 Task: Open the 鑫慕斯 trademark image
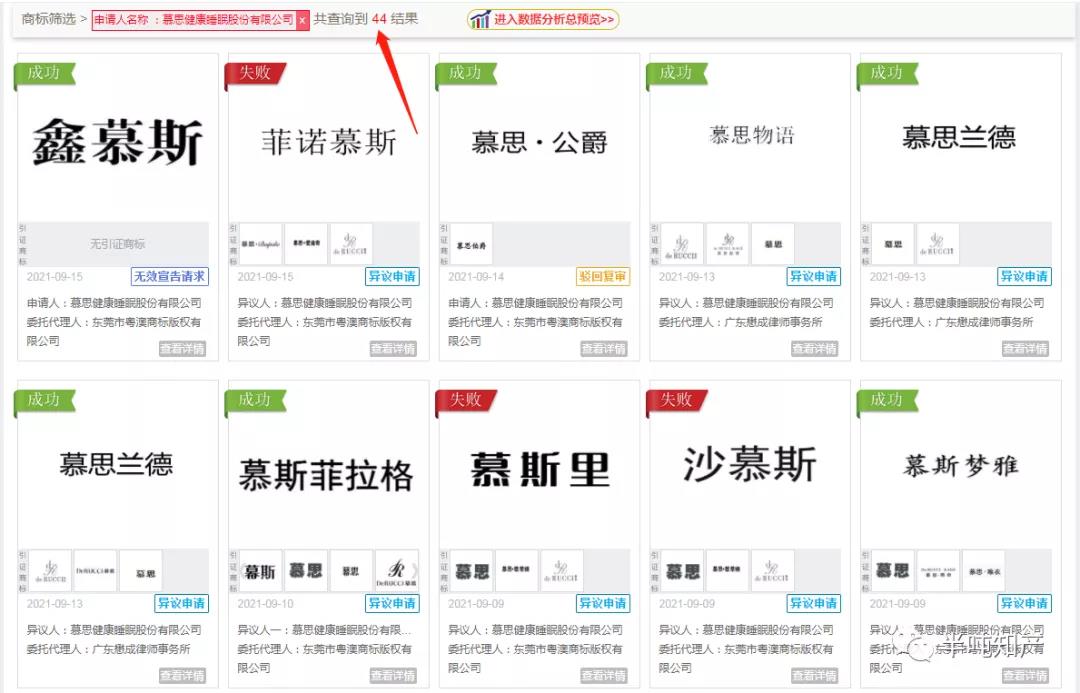click(117, 141)
